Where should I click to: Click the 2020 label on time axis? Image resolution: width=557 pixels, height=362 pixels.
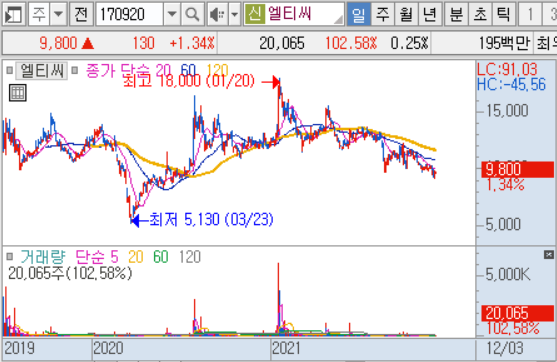pos(108,348)
